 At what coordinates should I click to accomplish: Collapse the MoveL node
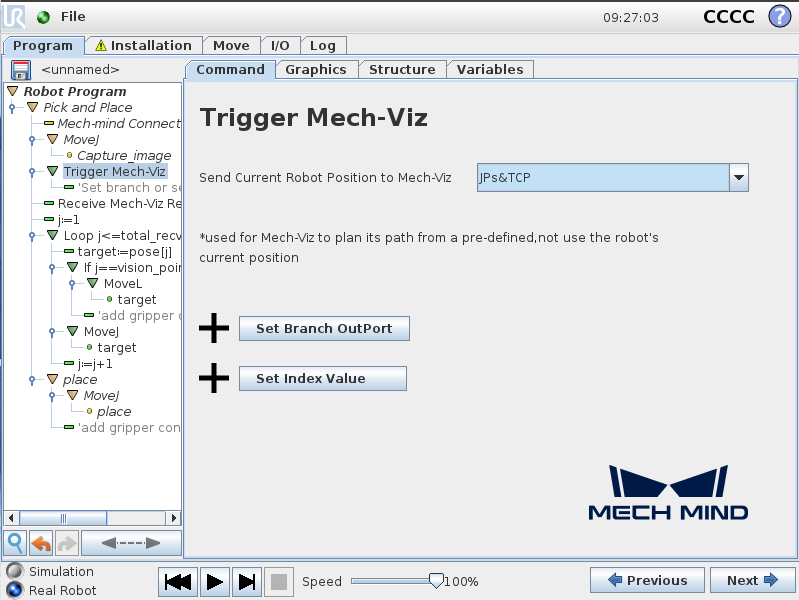[x=93, y=283]
